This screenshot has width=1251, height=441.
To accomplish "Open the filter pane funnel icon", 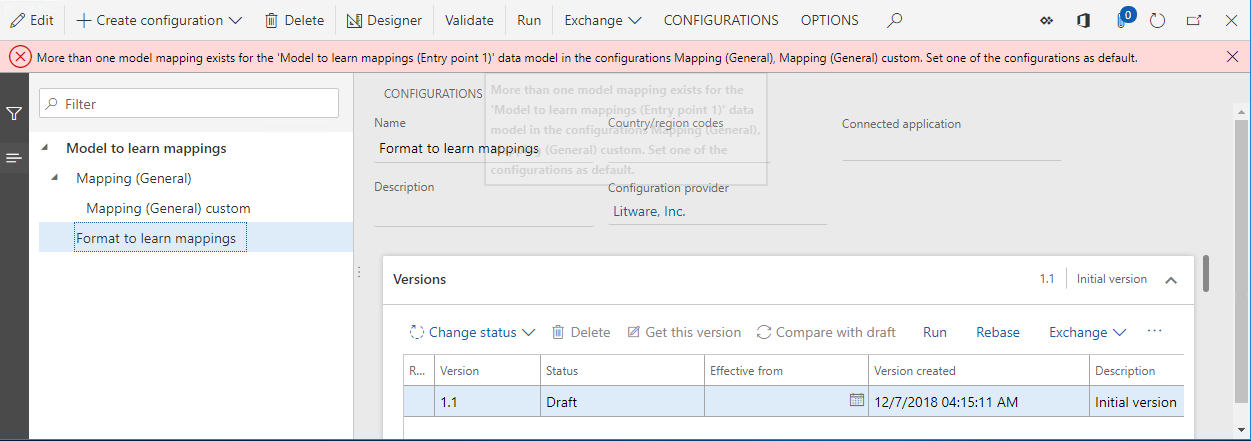I will pyautogui.click(x=14, y=114).
